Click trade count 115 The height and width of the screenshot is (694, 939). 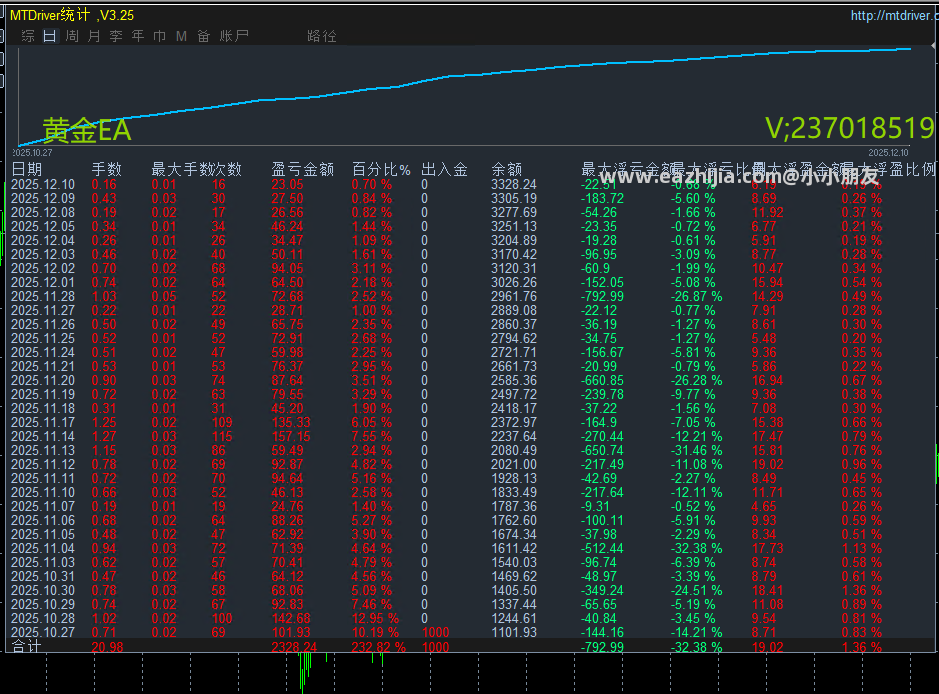point(222,437)
